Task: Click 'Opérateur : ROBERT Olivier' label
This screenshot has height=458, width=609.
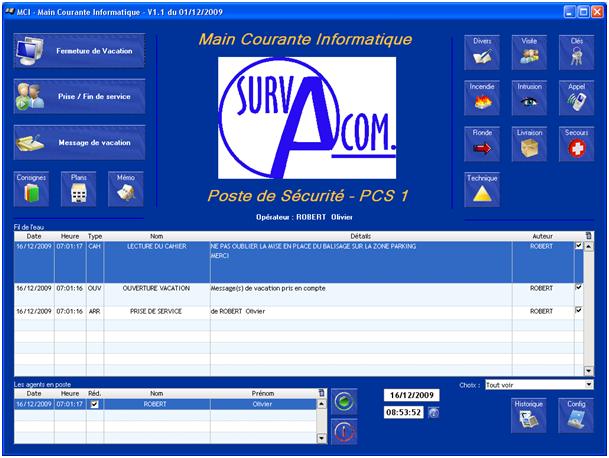Action: tap(304, 217)
